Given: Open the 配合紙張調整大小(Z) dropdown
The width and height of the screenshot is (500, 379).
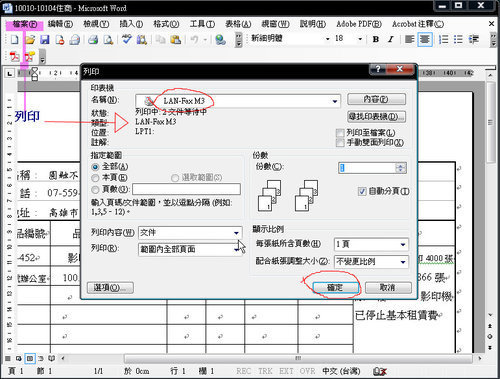Looking at the screenshot, I should click(403, 262).
